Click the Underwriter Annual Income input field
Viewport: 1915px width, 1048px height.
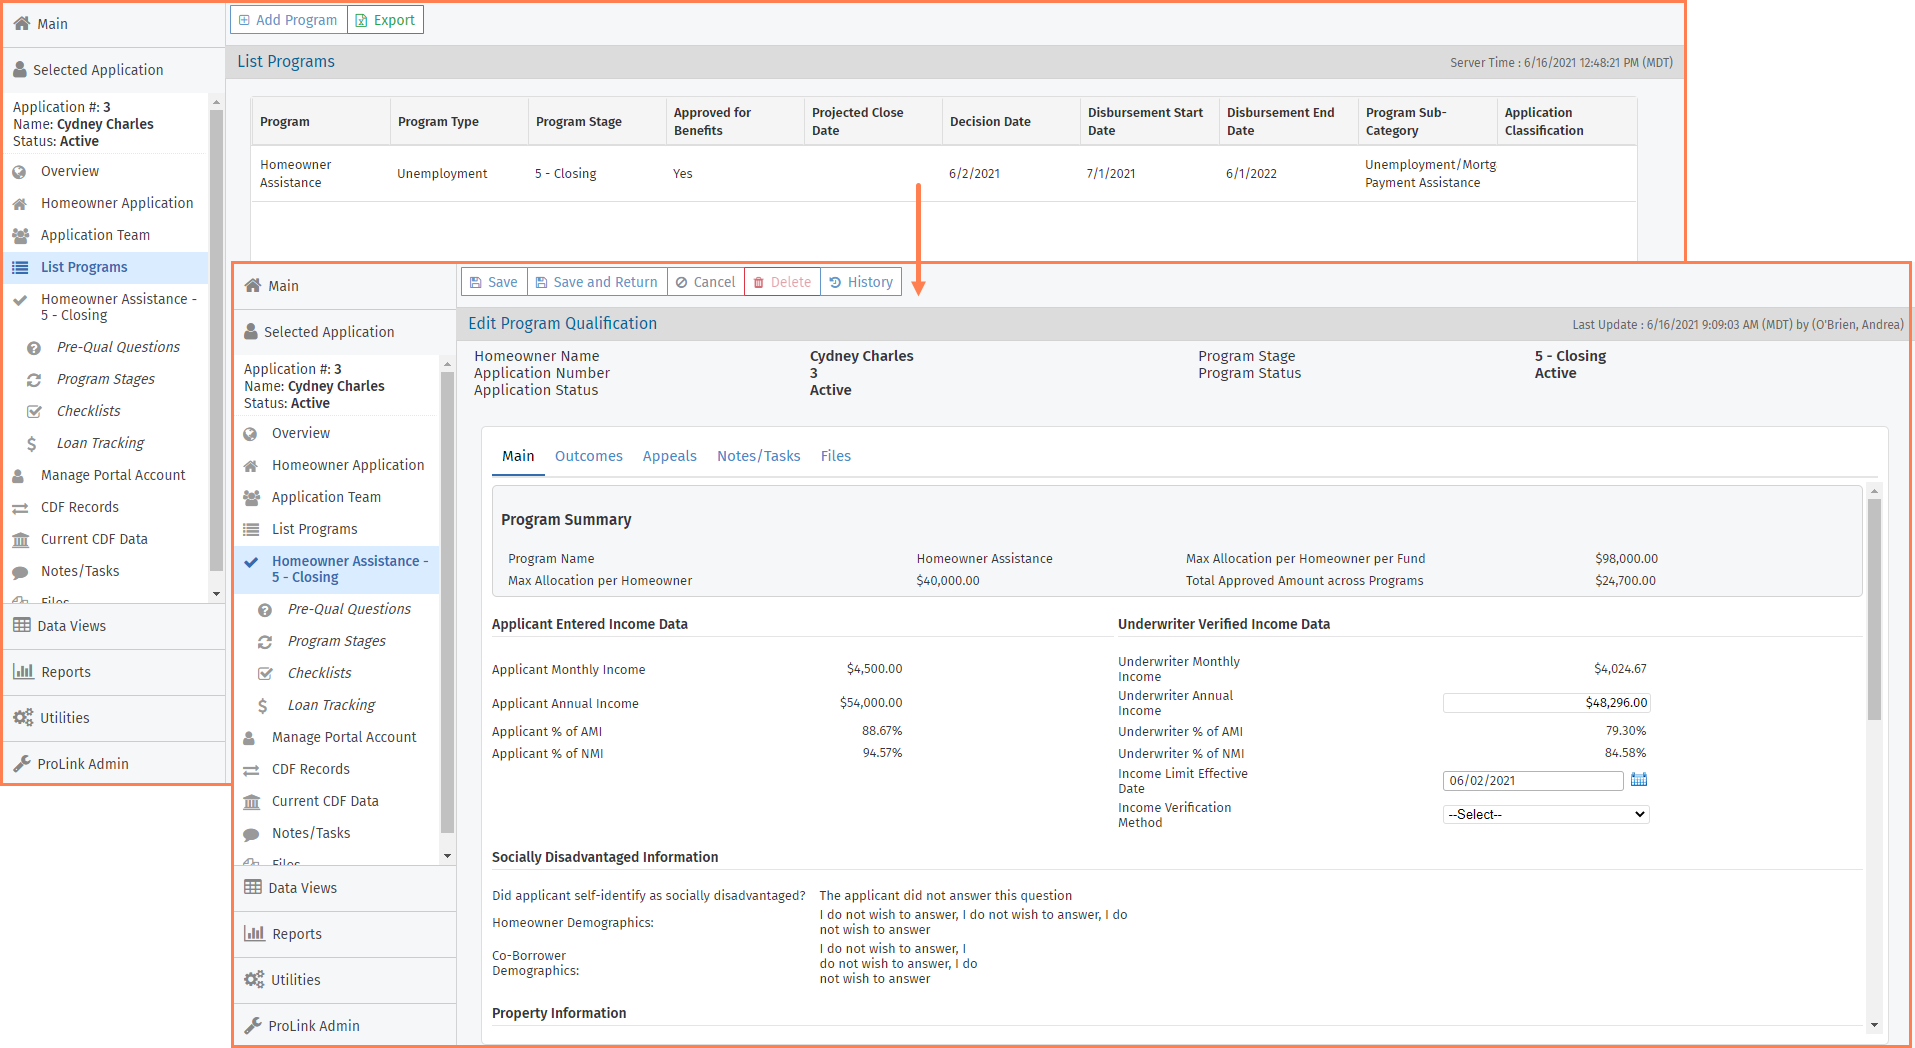coord(1545,703)
